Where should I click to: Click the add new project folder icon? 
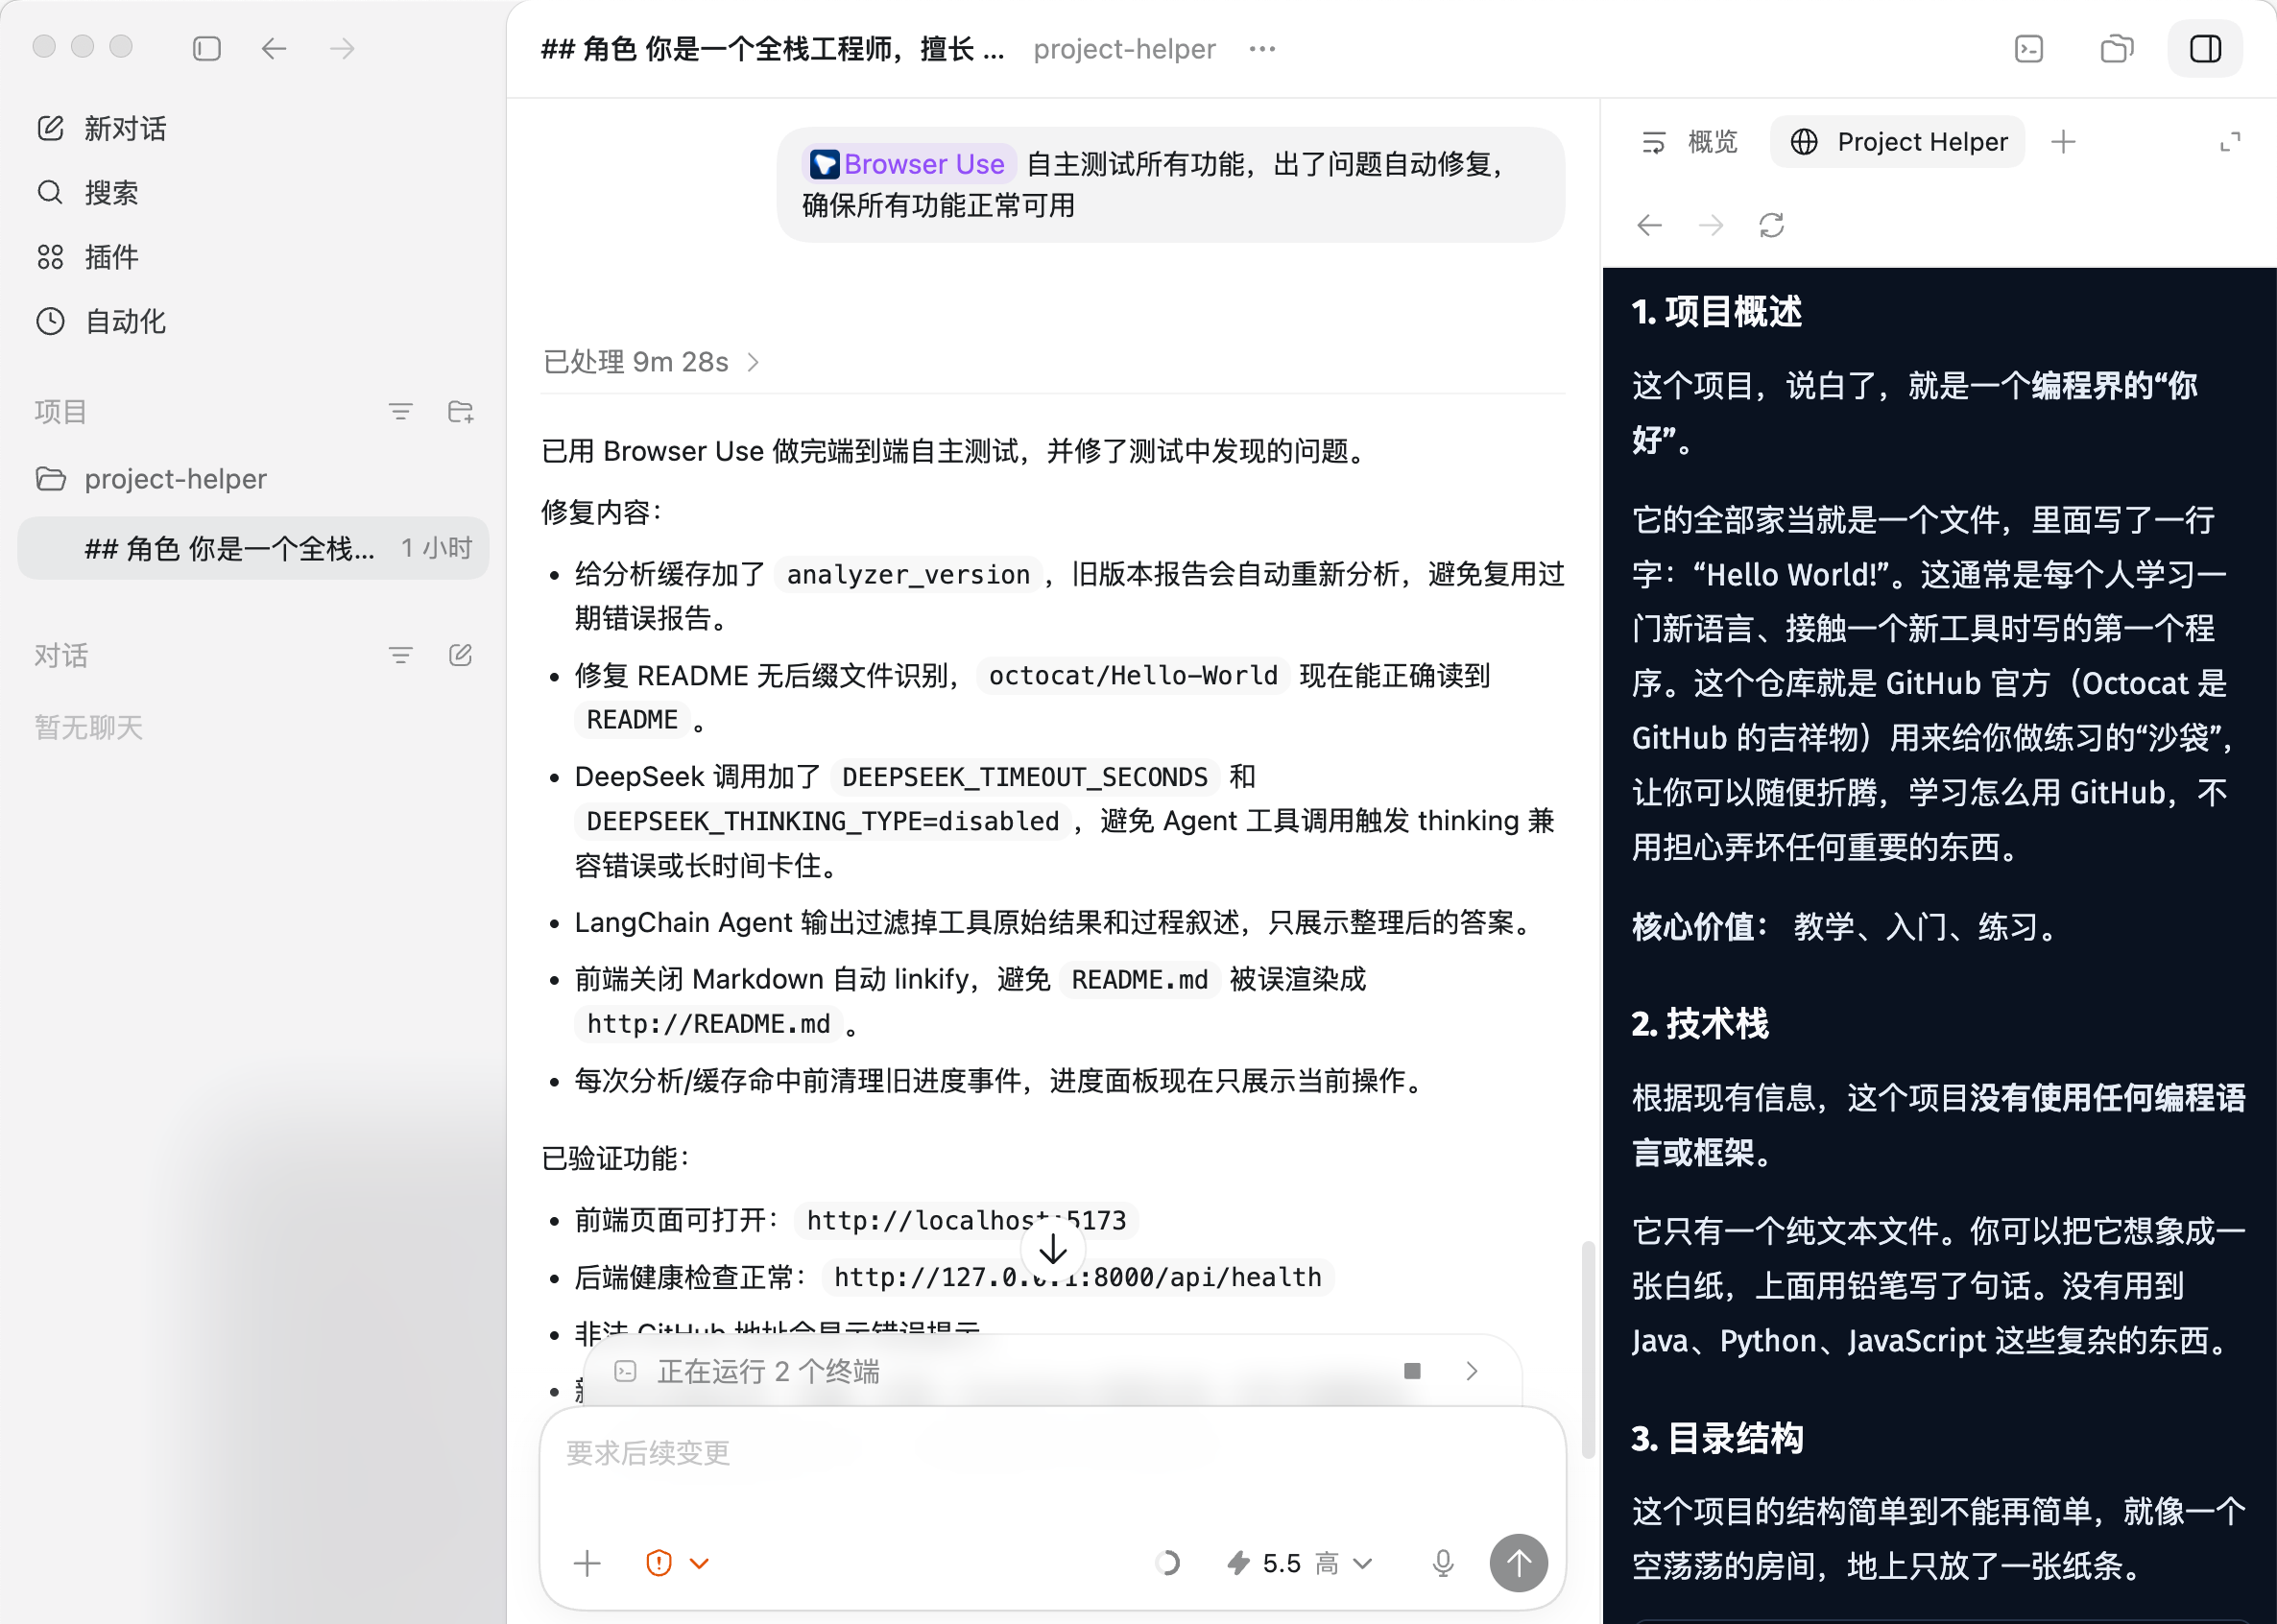tap(459, 412)
